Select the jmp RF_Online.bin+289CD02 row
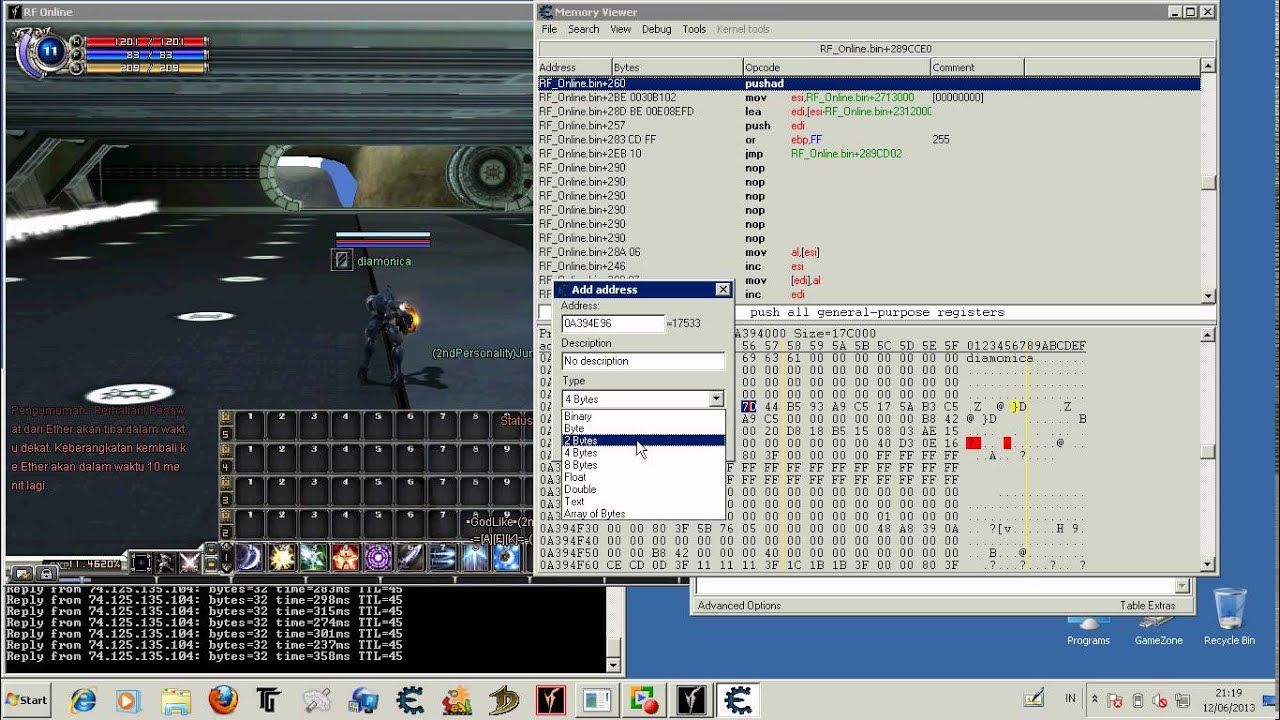The width and height of the screenshot is (1280, 720). [x=869, y=154]
